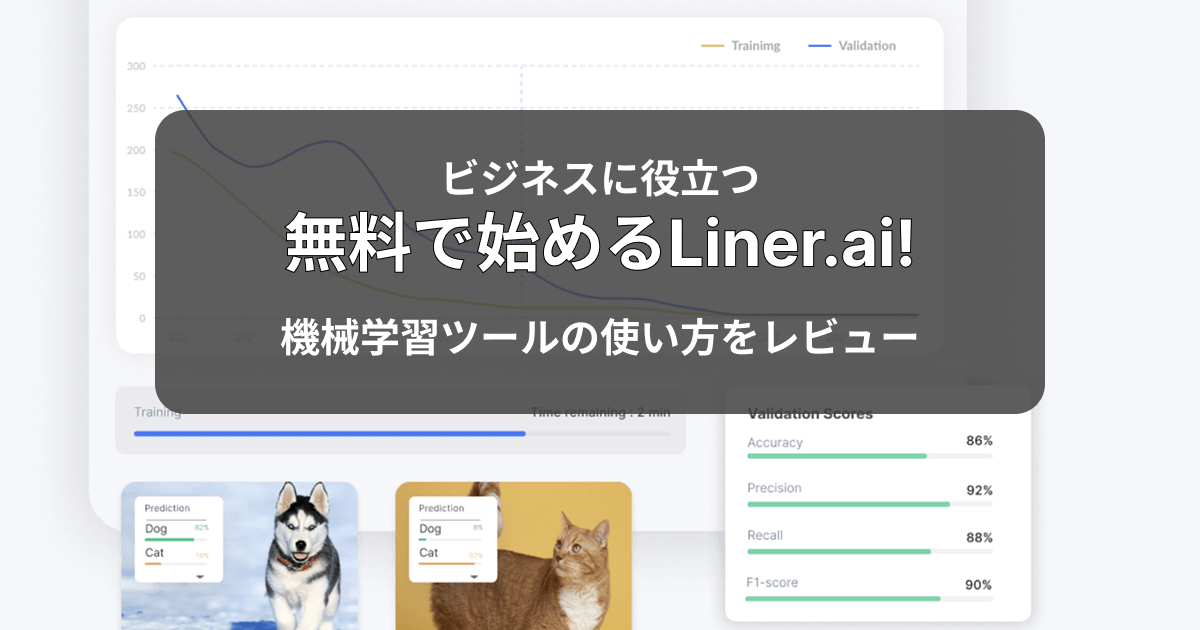Click the Validation Scores heading

tap(810, 414)
